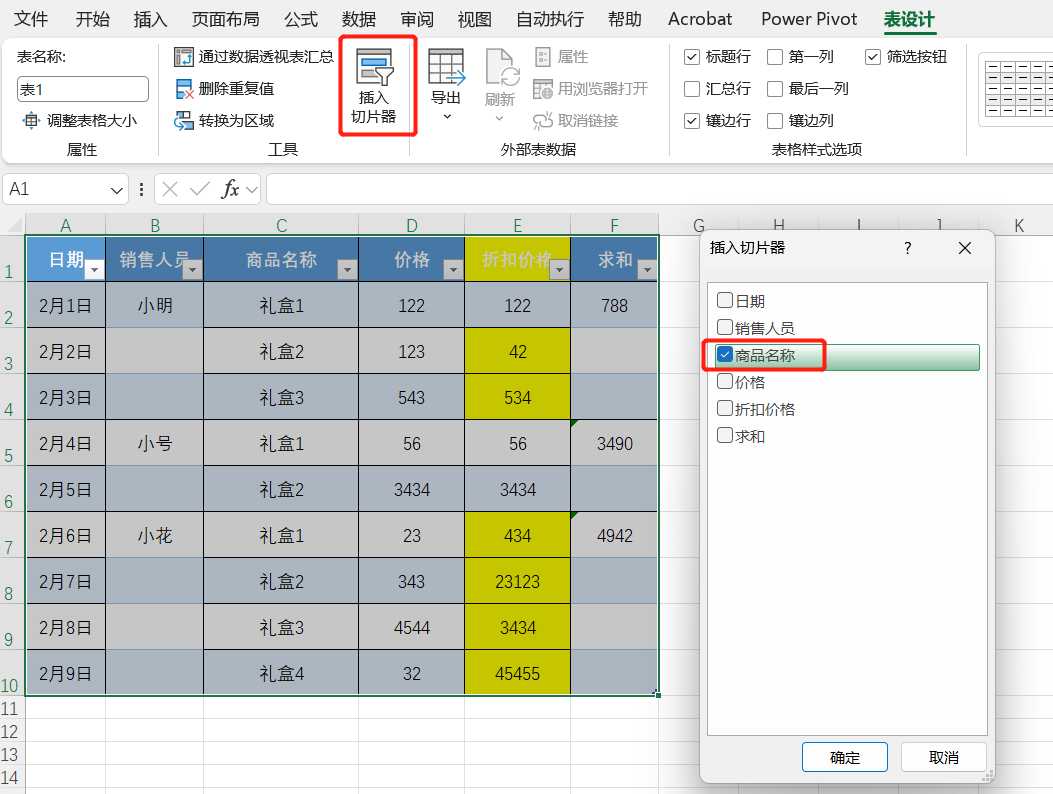Toggle the Banded Rows checkbox
1053x794 pixels.
tap(692, 121)
